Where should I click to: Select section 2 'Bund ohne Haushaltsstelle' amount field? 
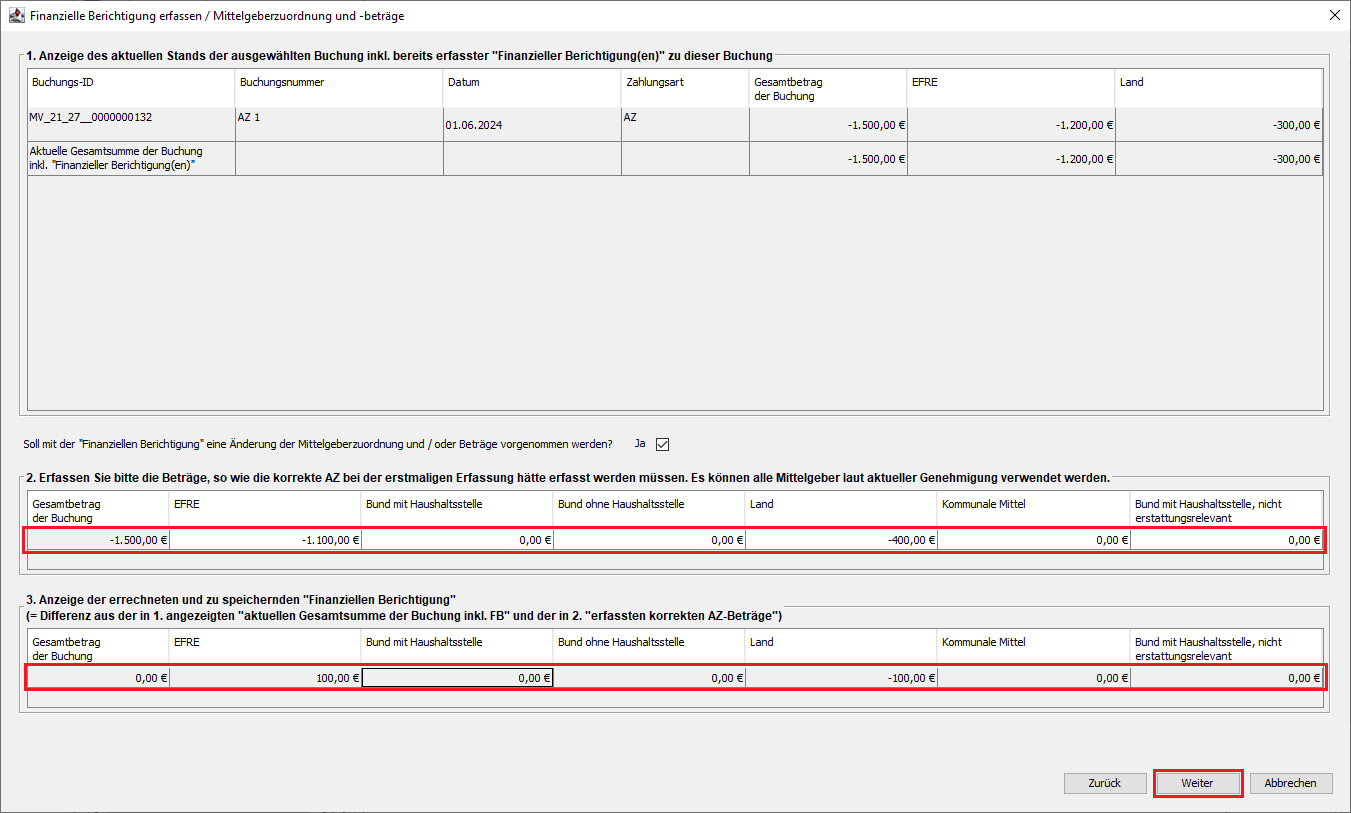pyautogui.click(x=649, y=540)
